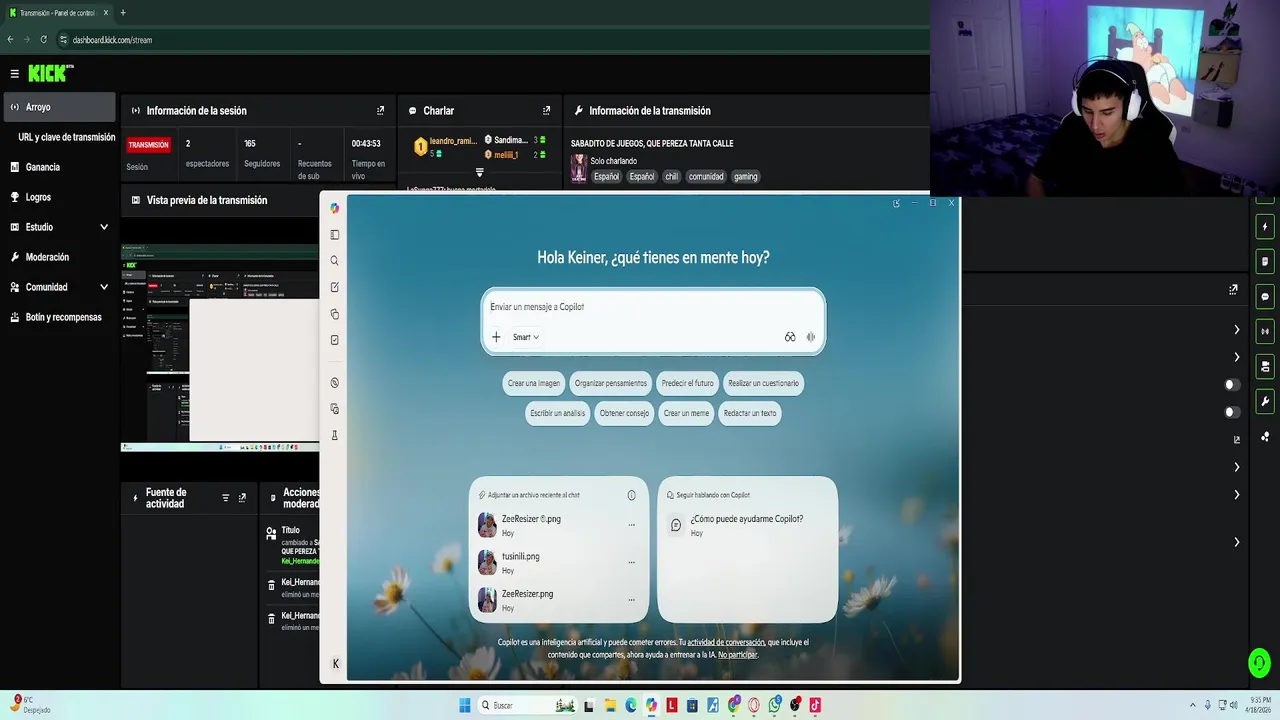Viewport: 1280px width, 720px height.
Task: Choose Redactar un texto suggestion
Action: (x=750, y=413)
